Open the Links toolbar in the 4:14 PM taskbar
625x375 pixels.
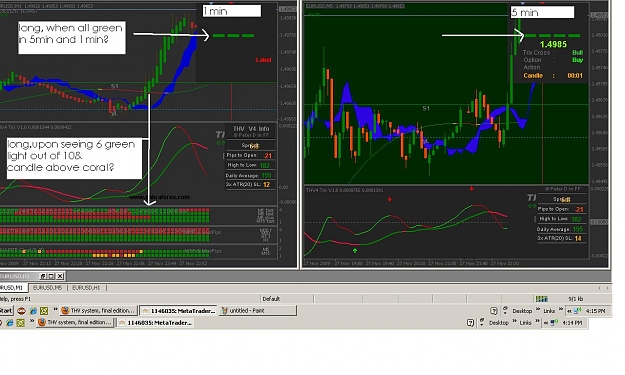(x=525, y=323)
